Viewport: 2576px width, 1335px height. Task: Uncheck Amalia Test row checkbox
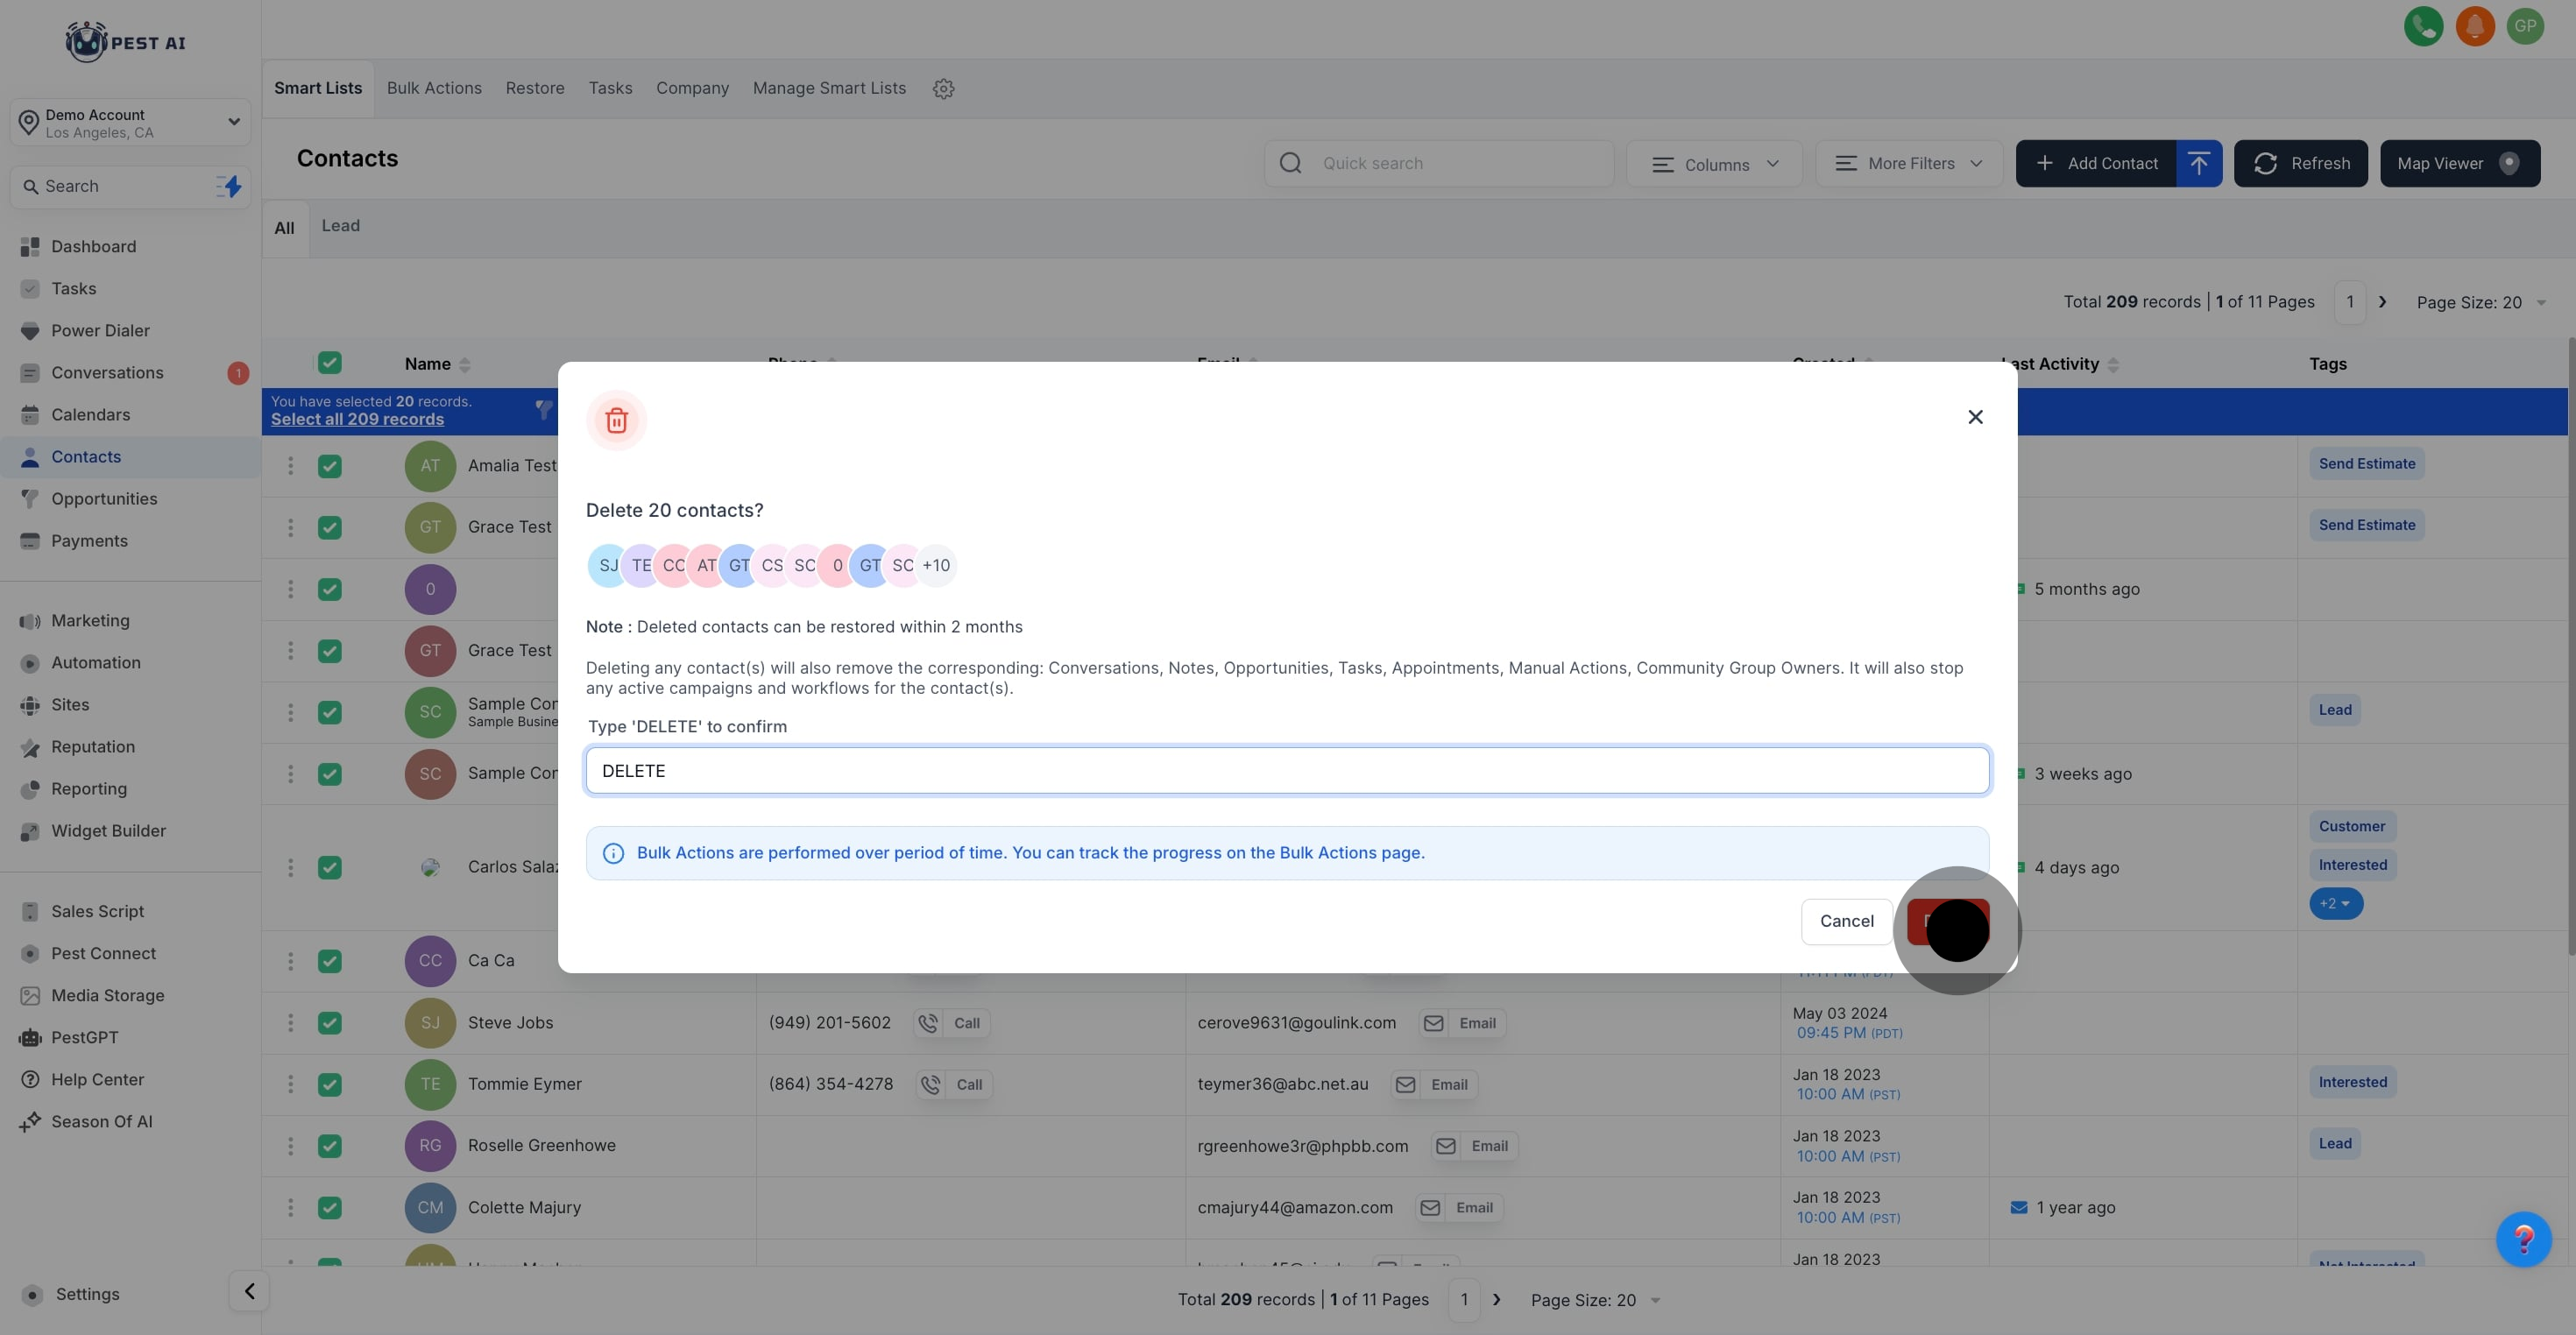click(x=329, y=466)
